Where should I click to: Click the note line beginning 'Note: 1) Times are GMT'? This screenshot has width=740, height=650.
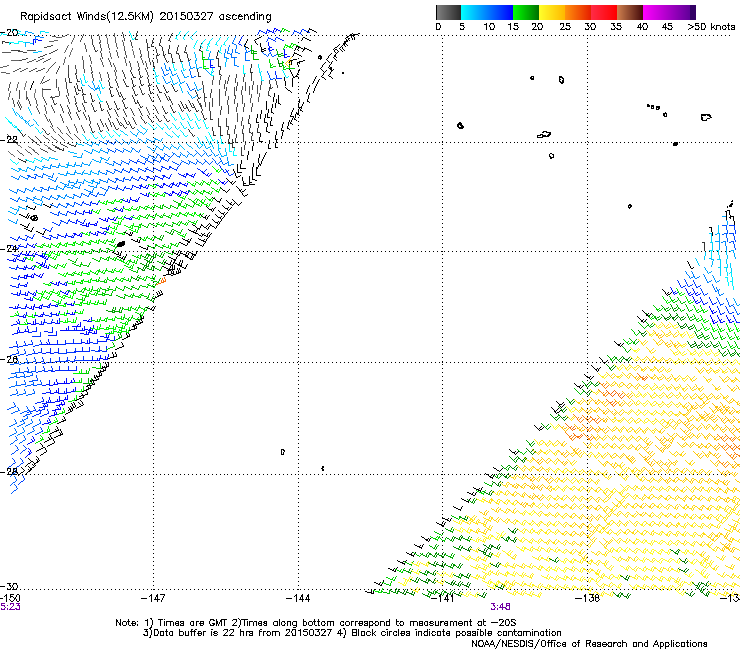pos(315,623)
